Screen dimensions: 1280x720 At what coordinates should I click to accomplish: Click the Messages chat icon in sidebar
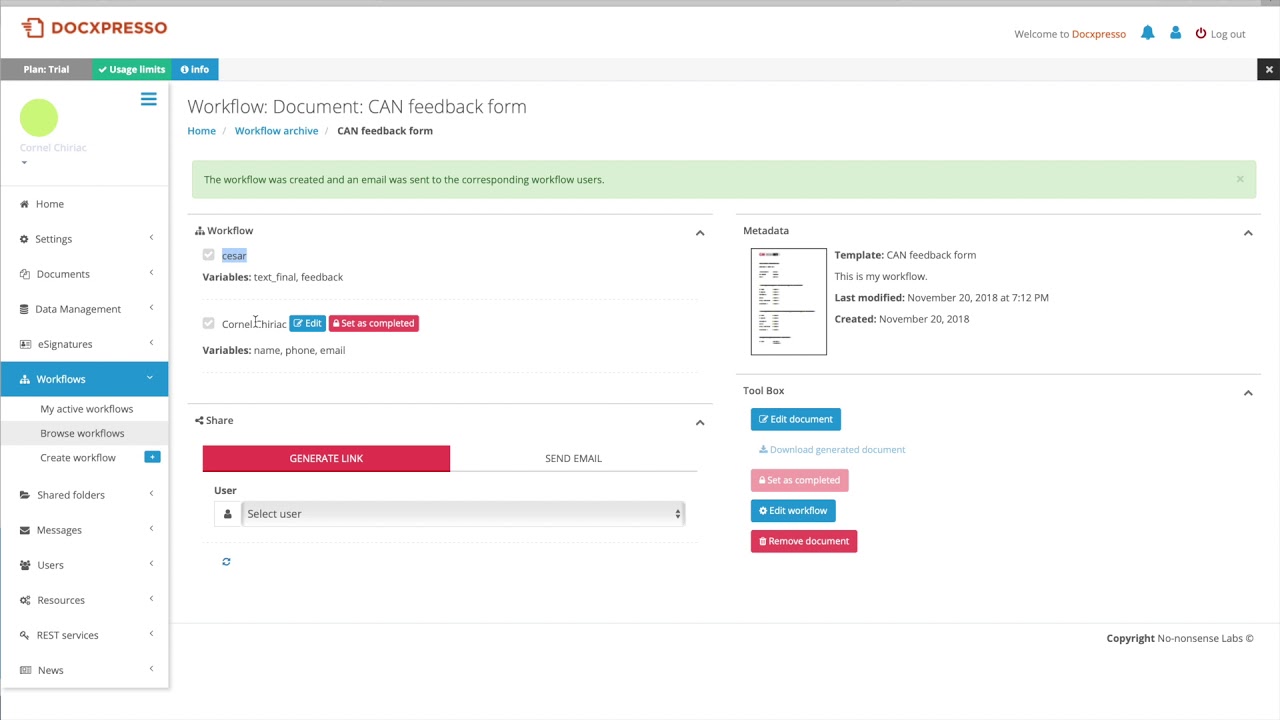pos(25,530)
